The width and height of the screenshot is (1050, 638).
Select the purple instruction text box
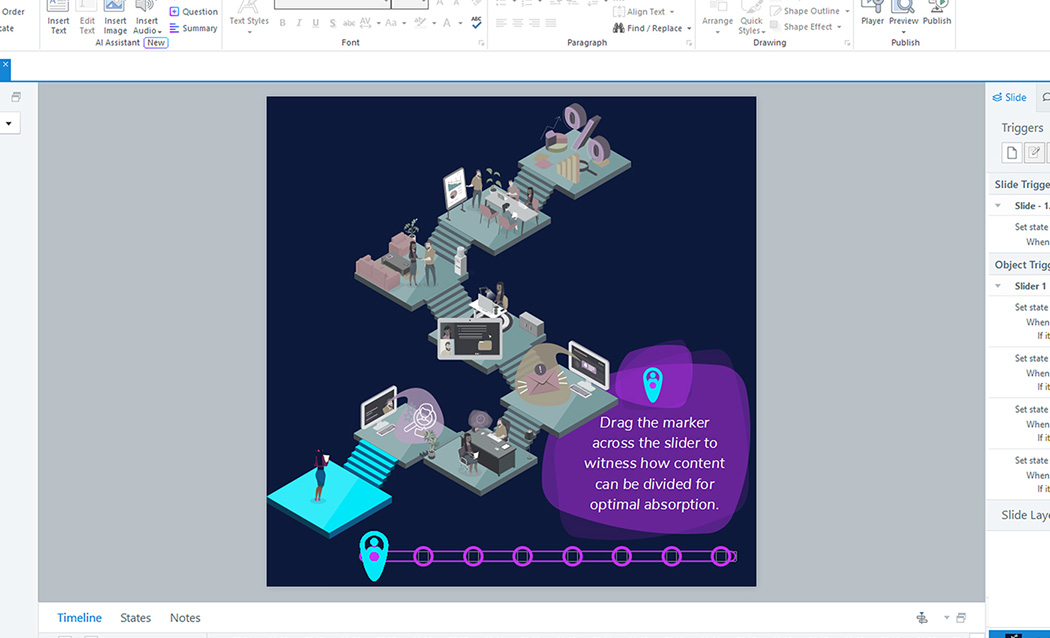654,463
